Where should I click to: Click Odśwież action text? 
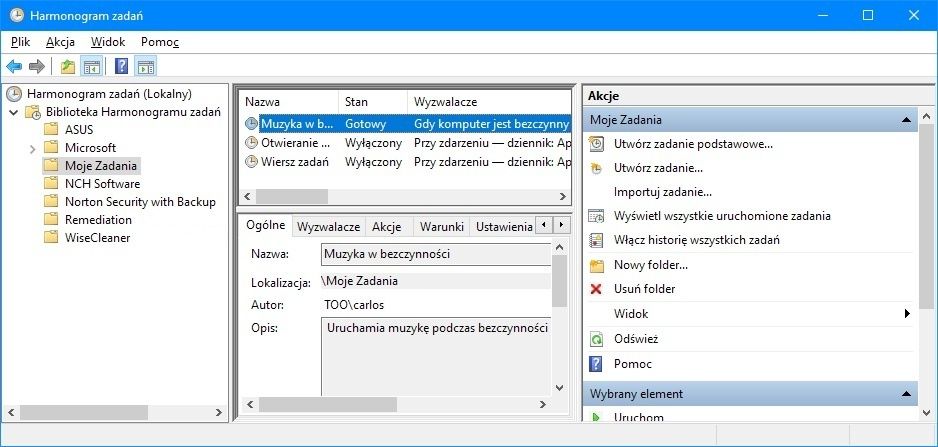click(636, 339)
